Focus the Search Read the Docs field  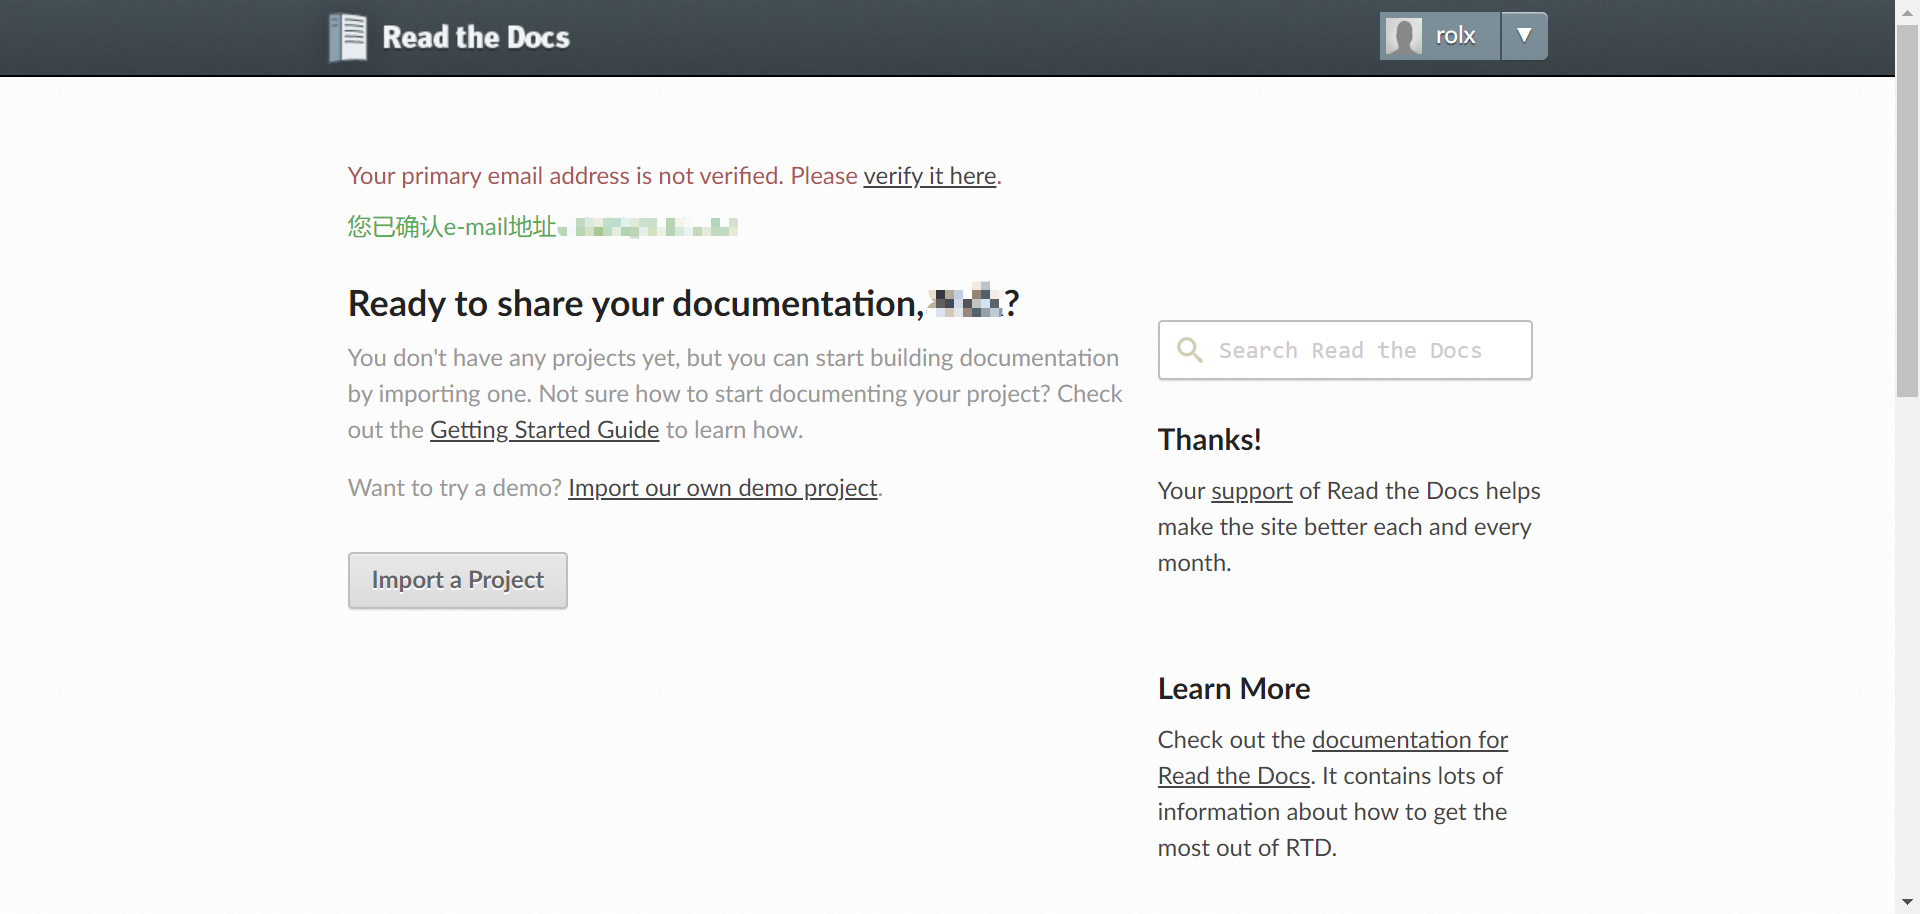click(1345, 350)
